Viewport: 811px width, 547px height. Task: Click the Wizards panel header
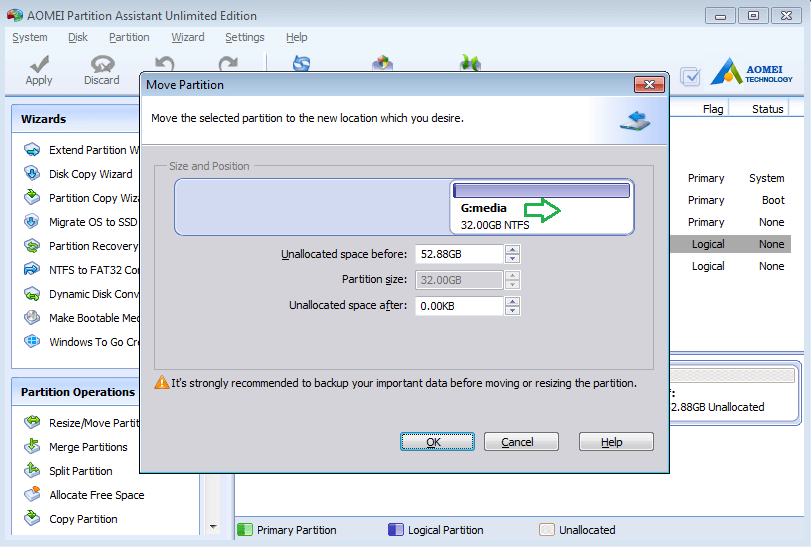coord(76,119)
